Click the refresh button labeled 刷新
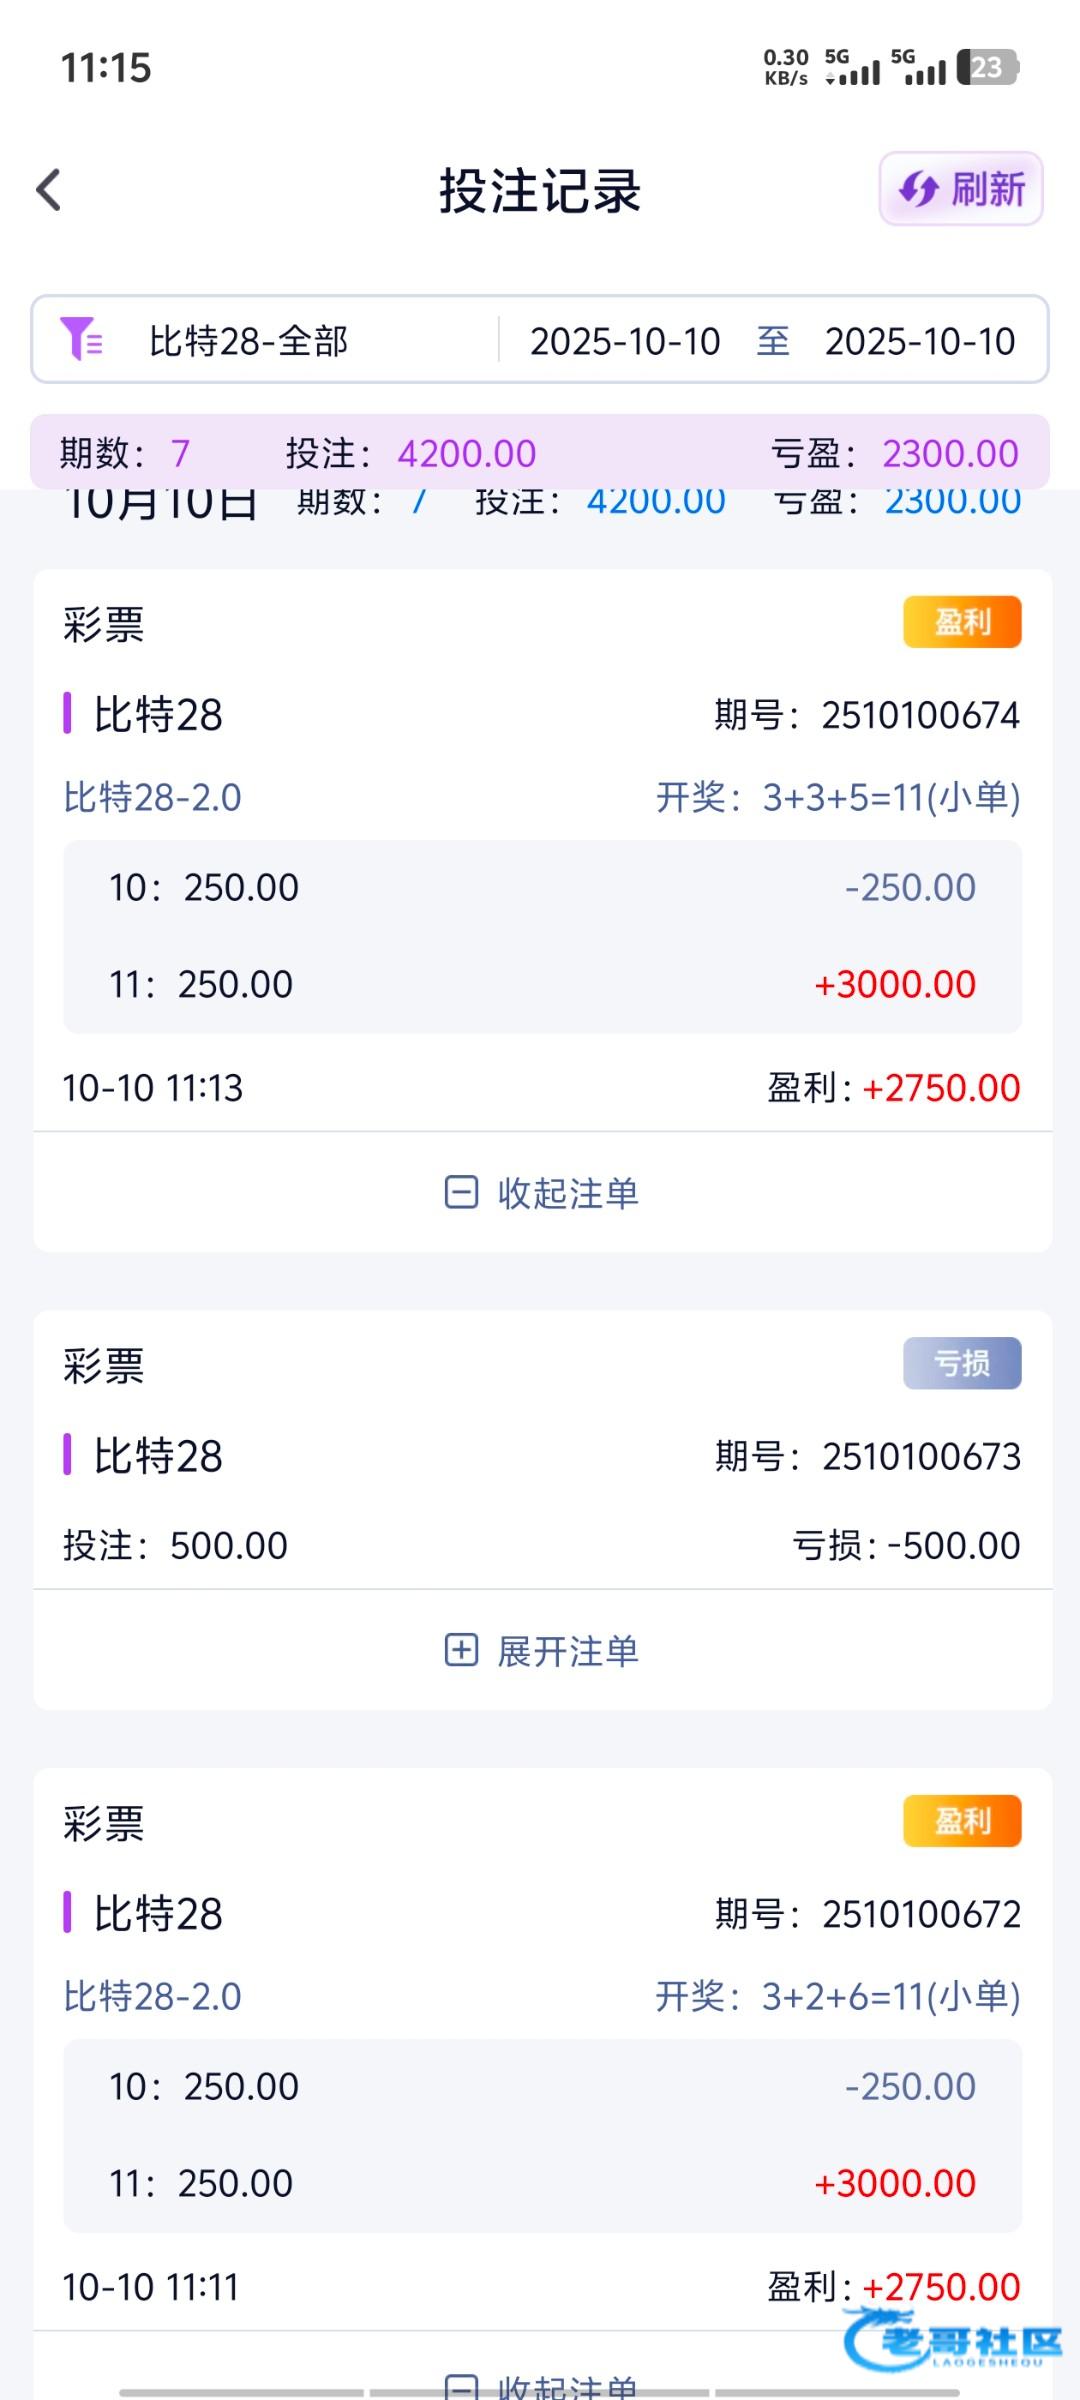Image resolution: width=1080 pixels, height=2400 pixels. 961,189
